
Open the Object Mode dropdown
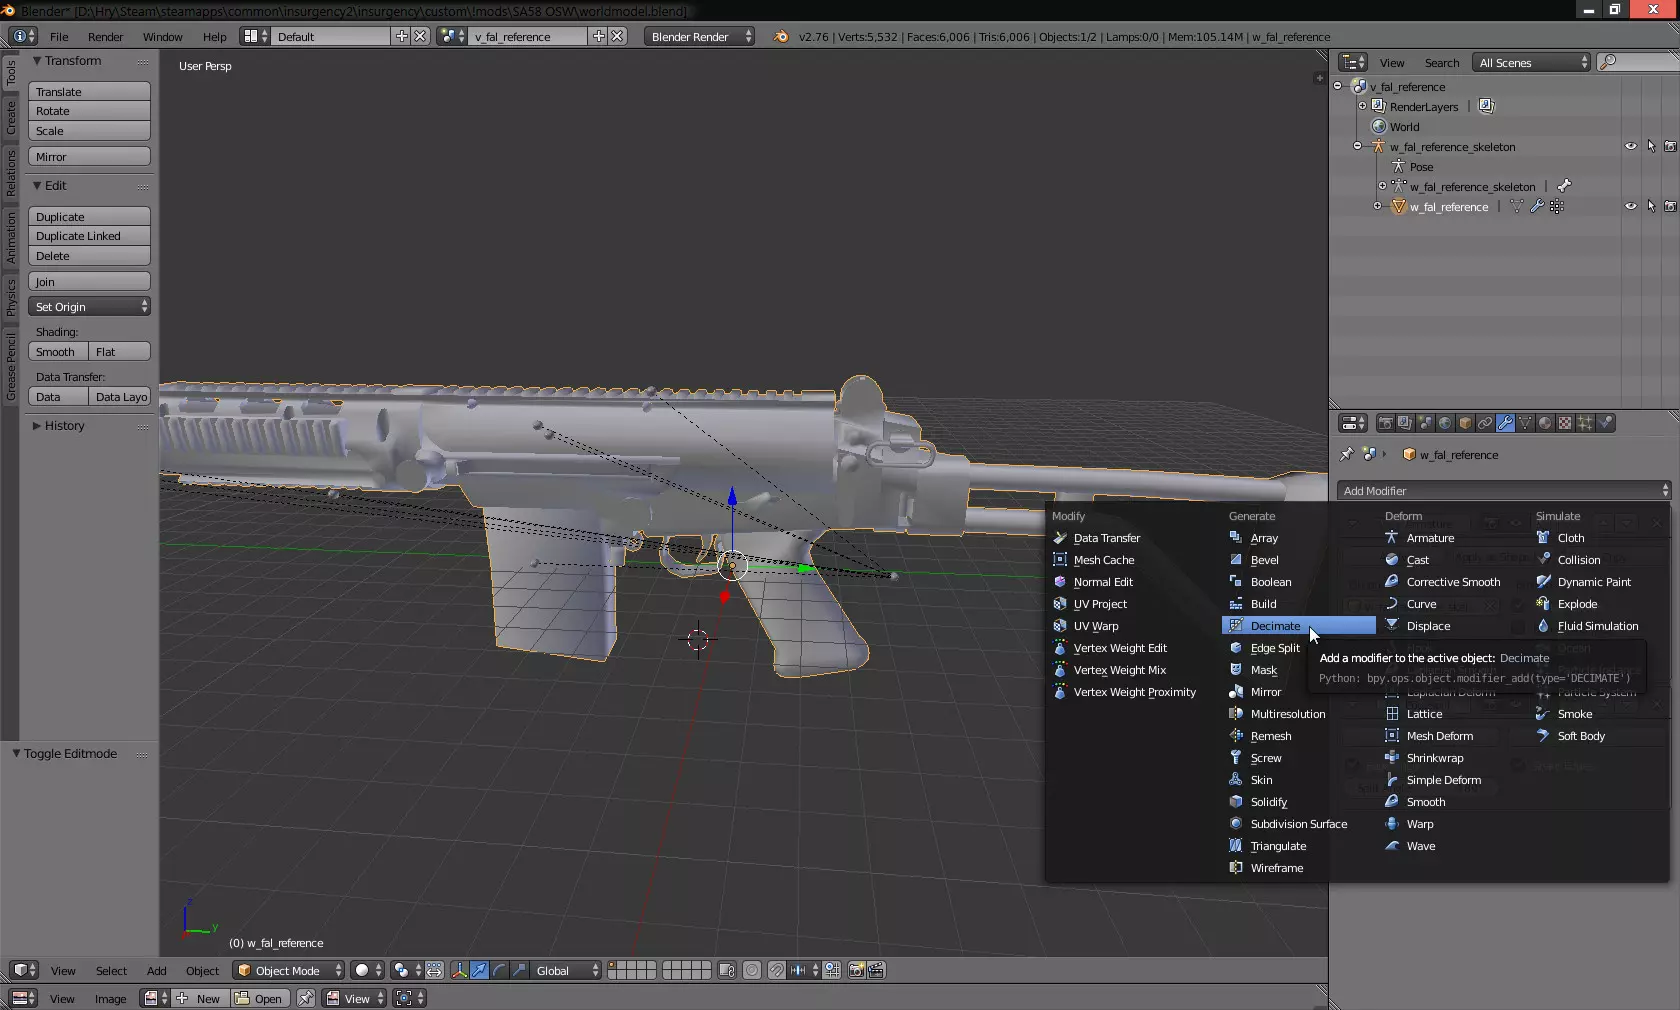[288, 970]
